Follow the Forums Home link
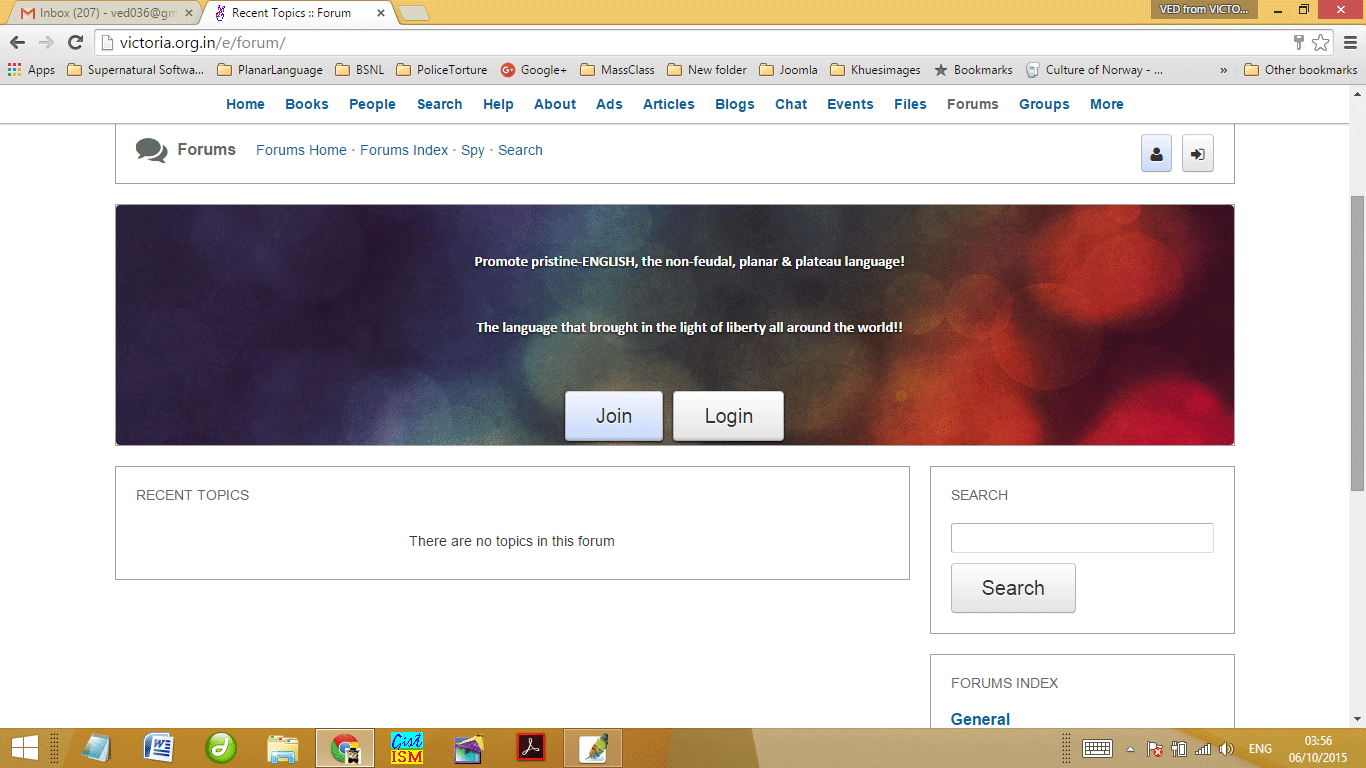Screen dimensions: 1366x768 coord(301,150)
